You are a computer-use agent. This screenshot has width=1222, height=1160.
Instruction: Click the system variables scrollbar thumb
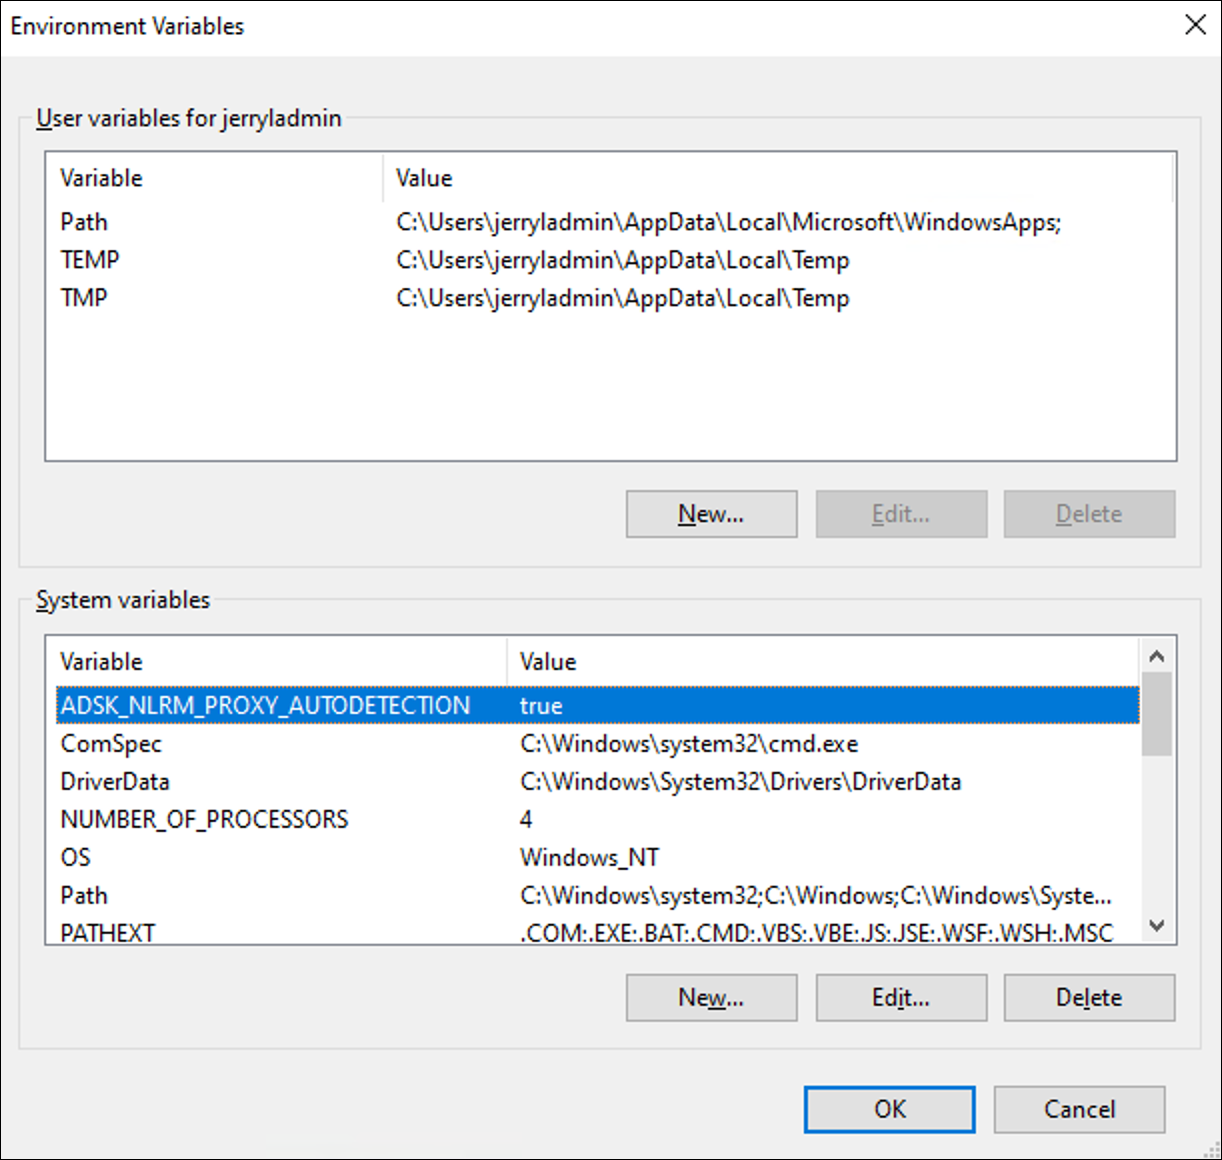1157,714
